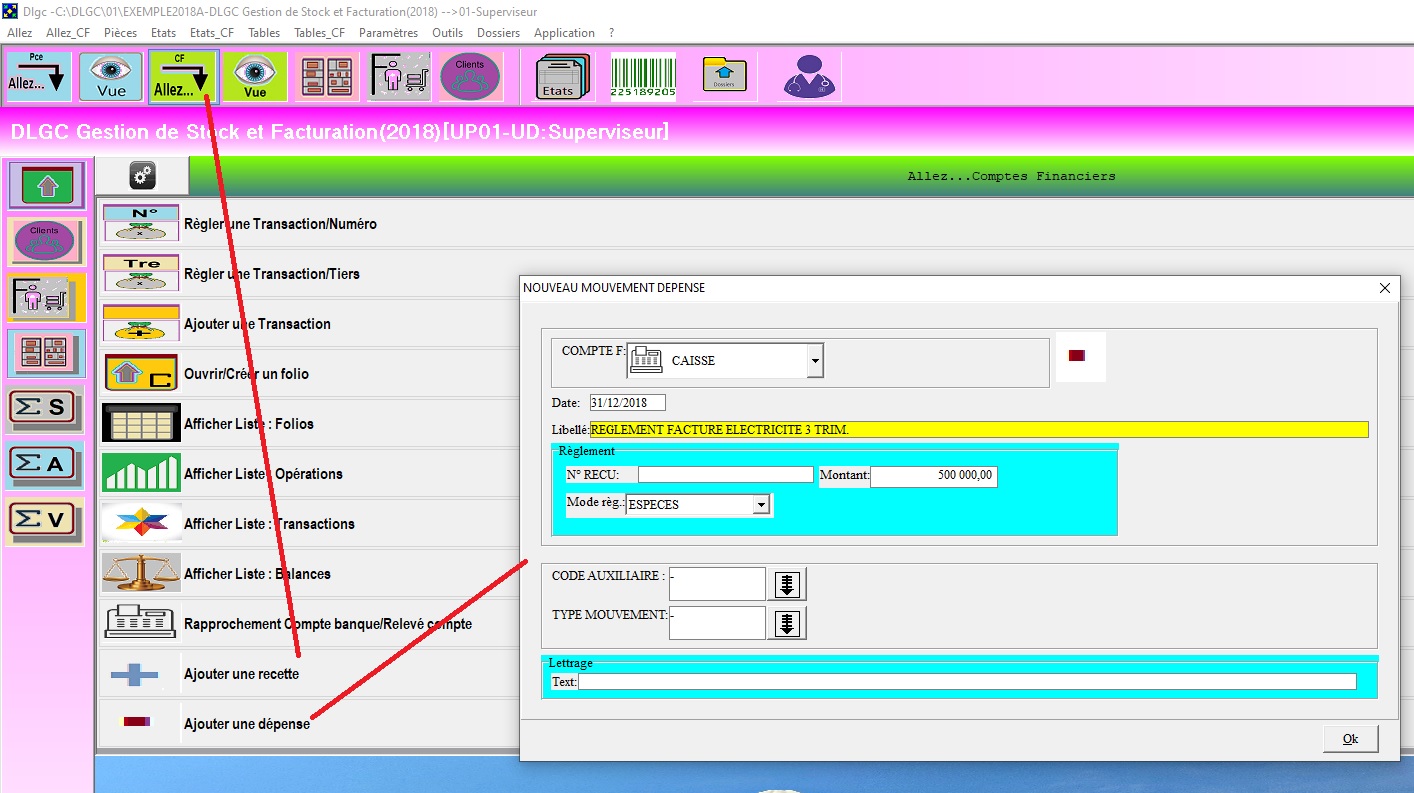Click the gear settings tab icon

coord(142,176)
